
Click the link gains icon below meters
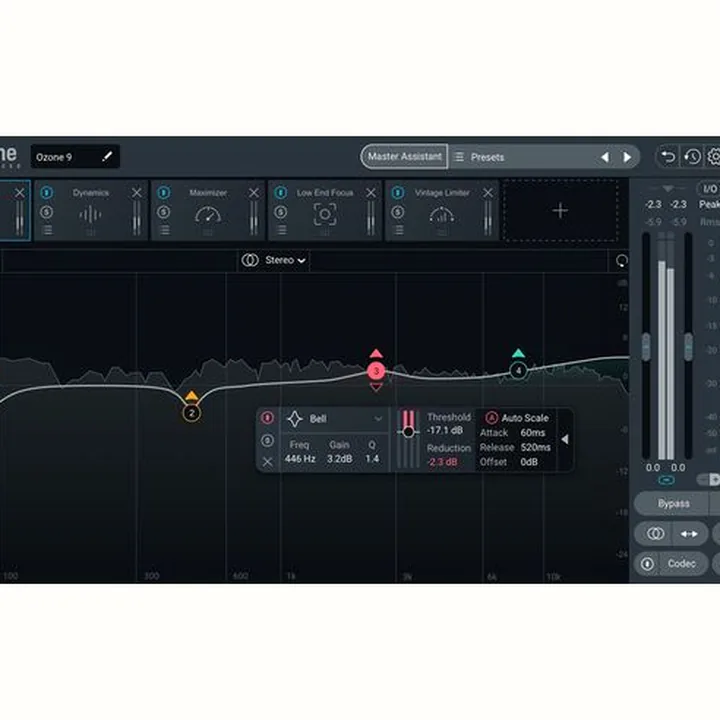click(x=667, y=480)
